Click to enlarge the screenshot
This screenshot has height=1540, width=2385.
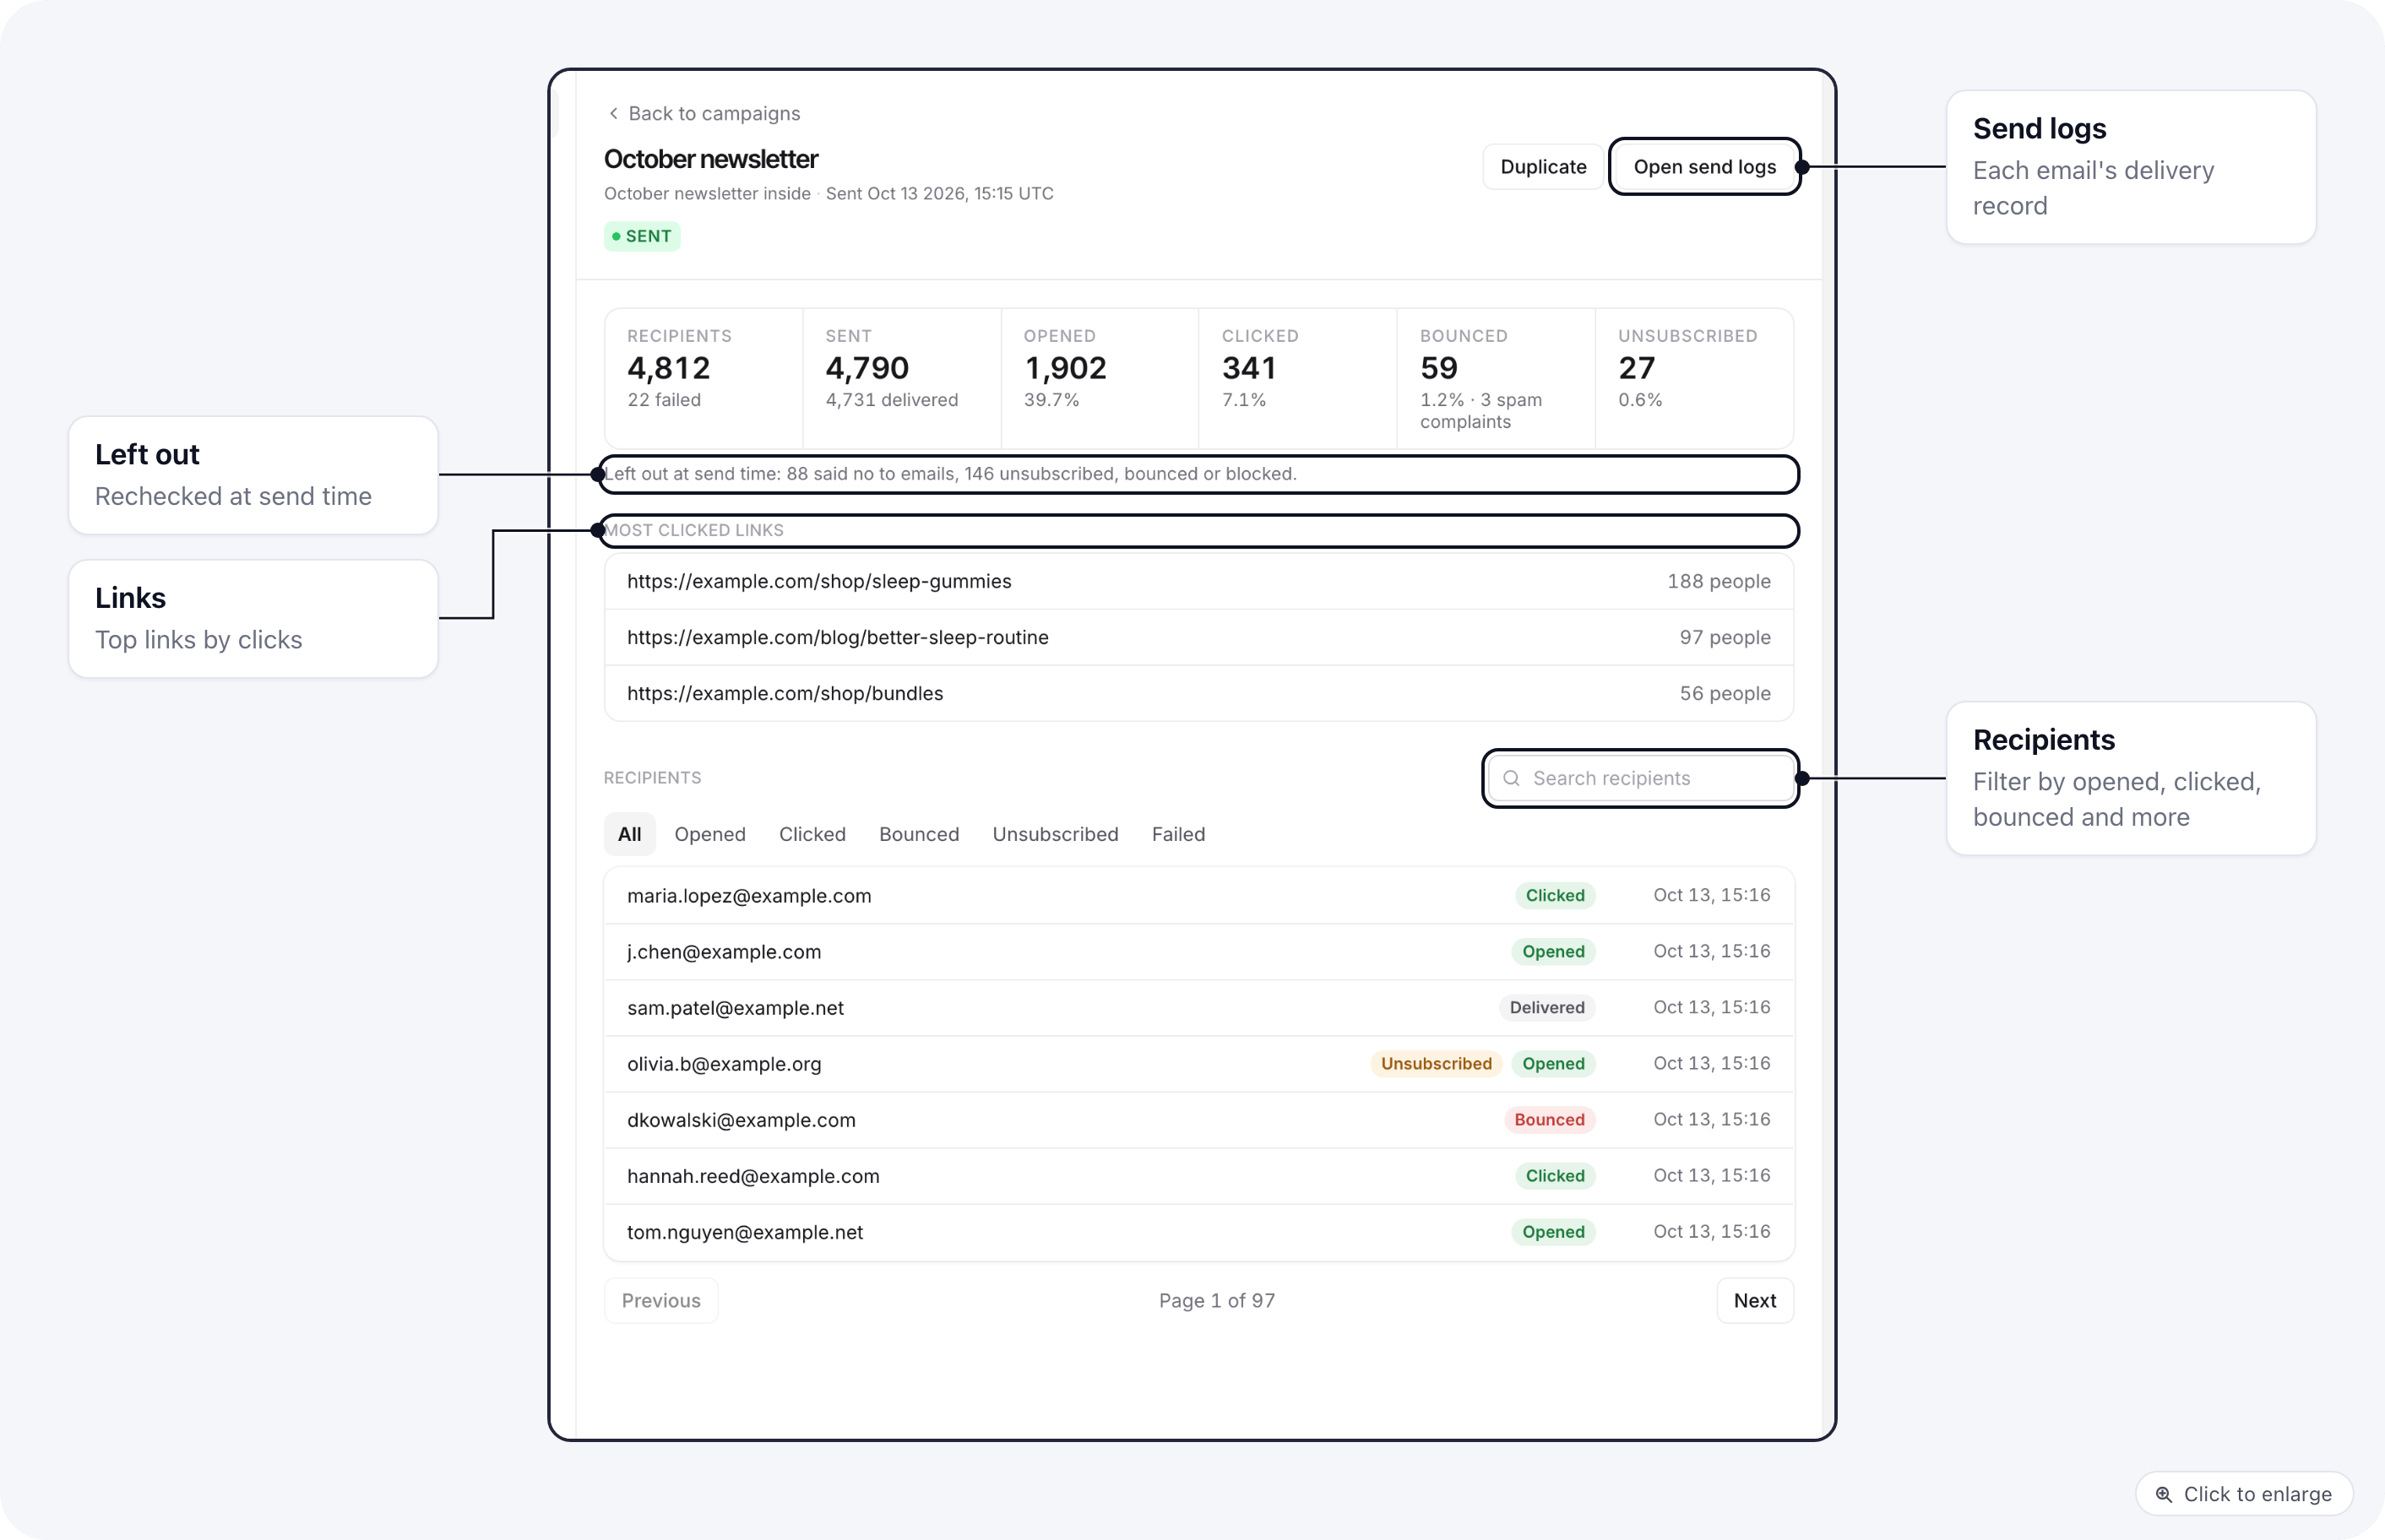tap(2244, 1494)
